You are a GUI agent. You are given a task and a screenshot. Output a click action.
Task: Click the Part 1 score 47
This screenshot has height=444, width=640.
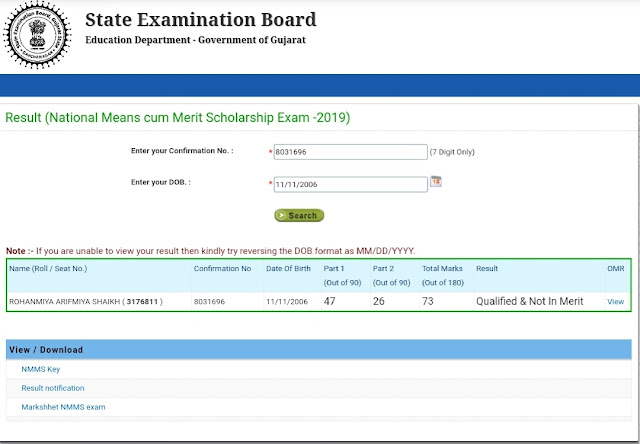pyautogui.click(x=329, y=301)
